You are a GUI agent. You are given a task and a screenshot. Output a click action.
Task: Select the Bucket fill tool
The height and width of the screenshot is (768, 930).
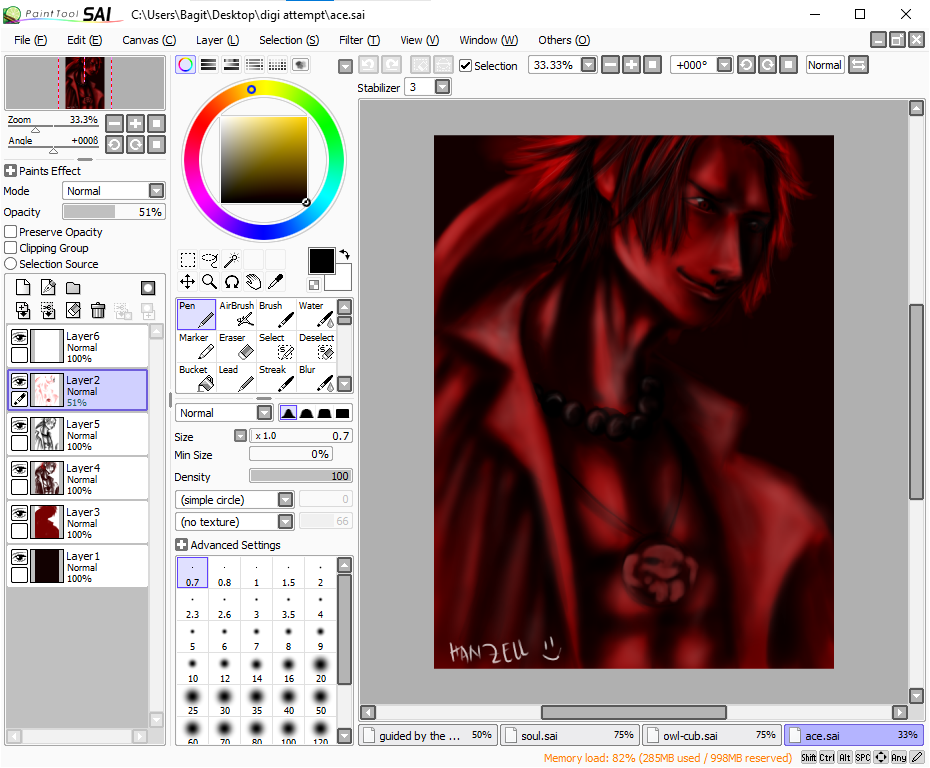click(x=196, y=378)
